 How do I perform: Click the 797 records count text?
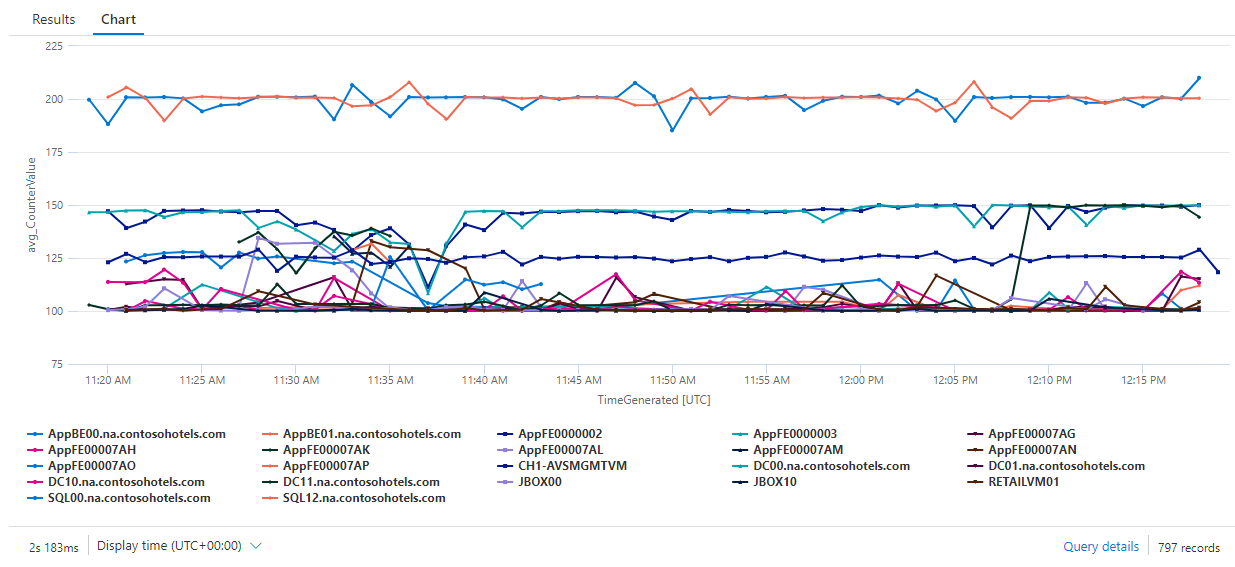pos(1188,547)
